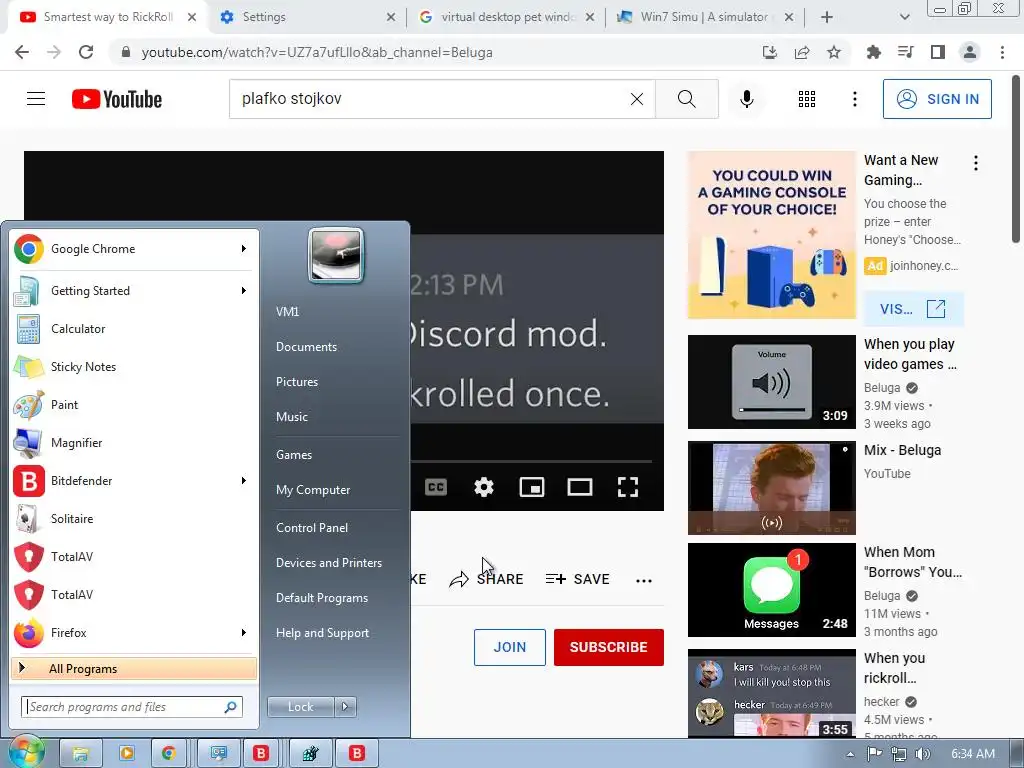
Task: Click SHARE under the video
Action: click(487, 579)
